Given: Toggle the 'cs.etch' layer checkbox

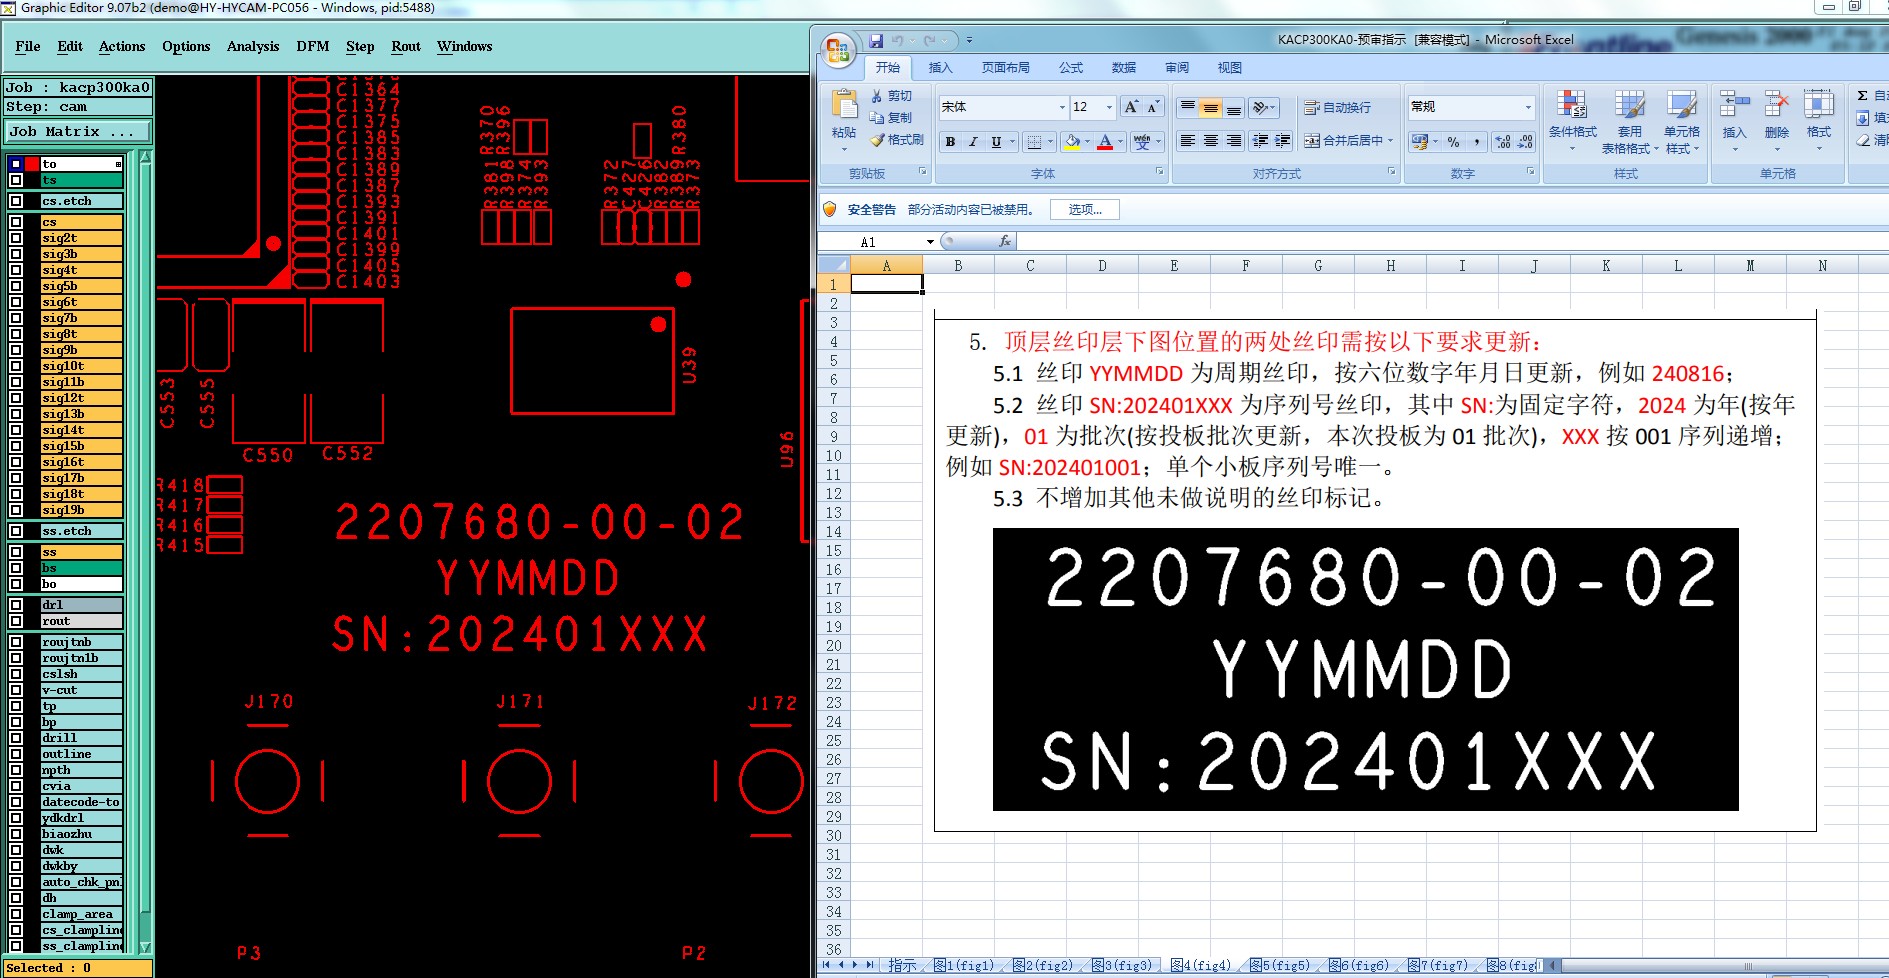Looking at the screenshot, I should click(16, 201).
